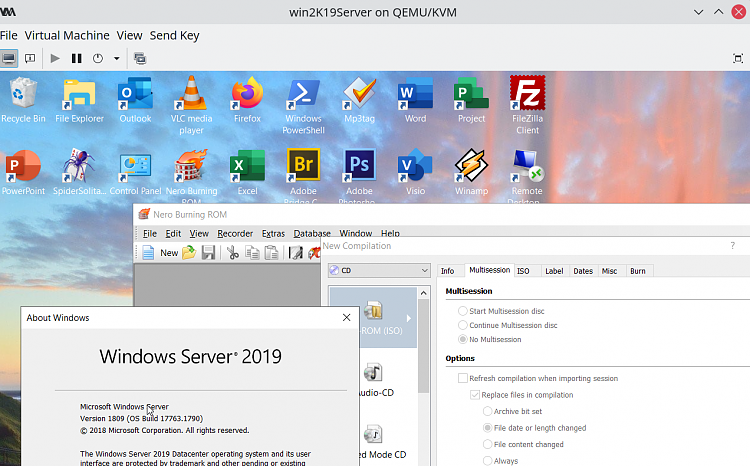Switch to the Misc tab
Image resolution: width=750 pixels, height=466 pixels.
point(609,271)
